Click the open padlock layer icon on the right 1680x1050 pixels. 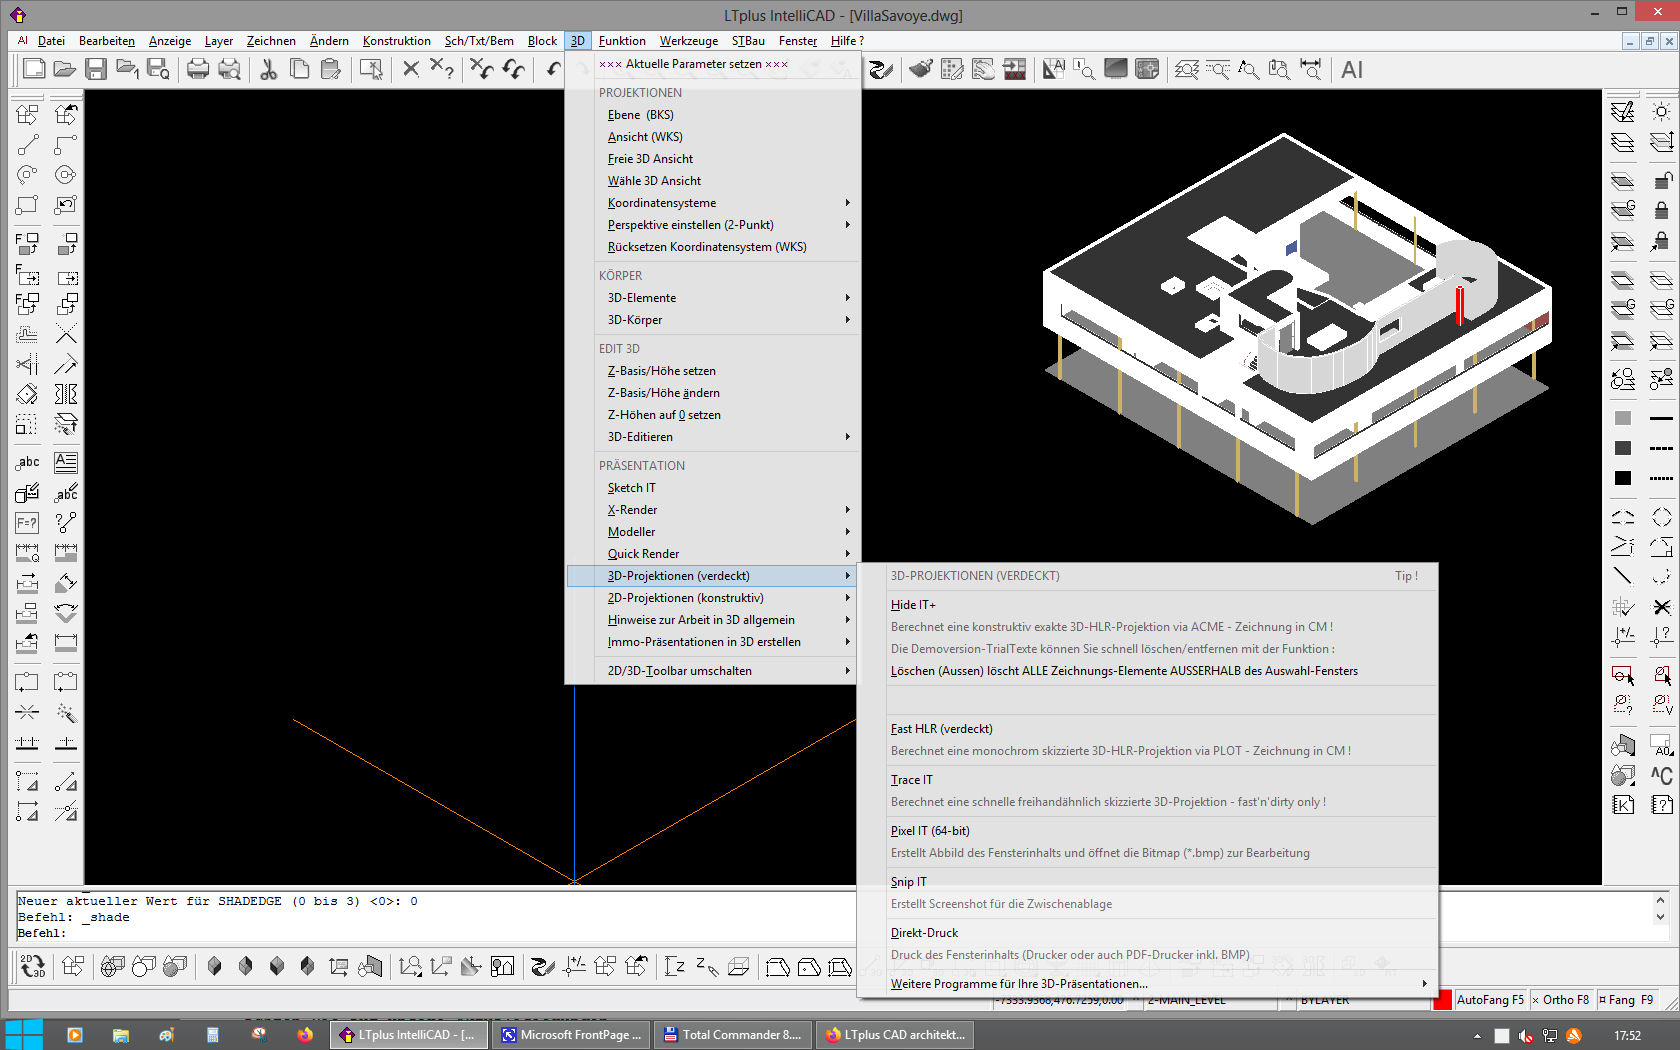pos(1661,180)
